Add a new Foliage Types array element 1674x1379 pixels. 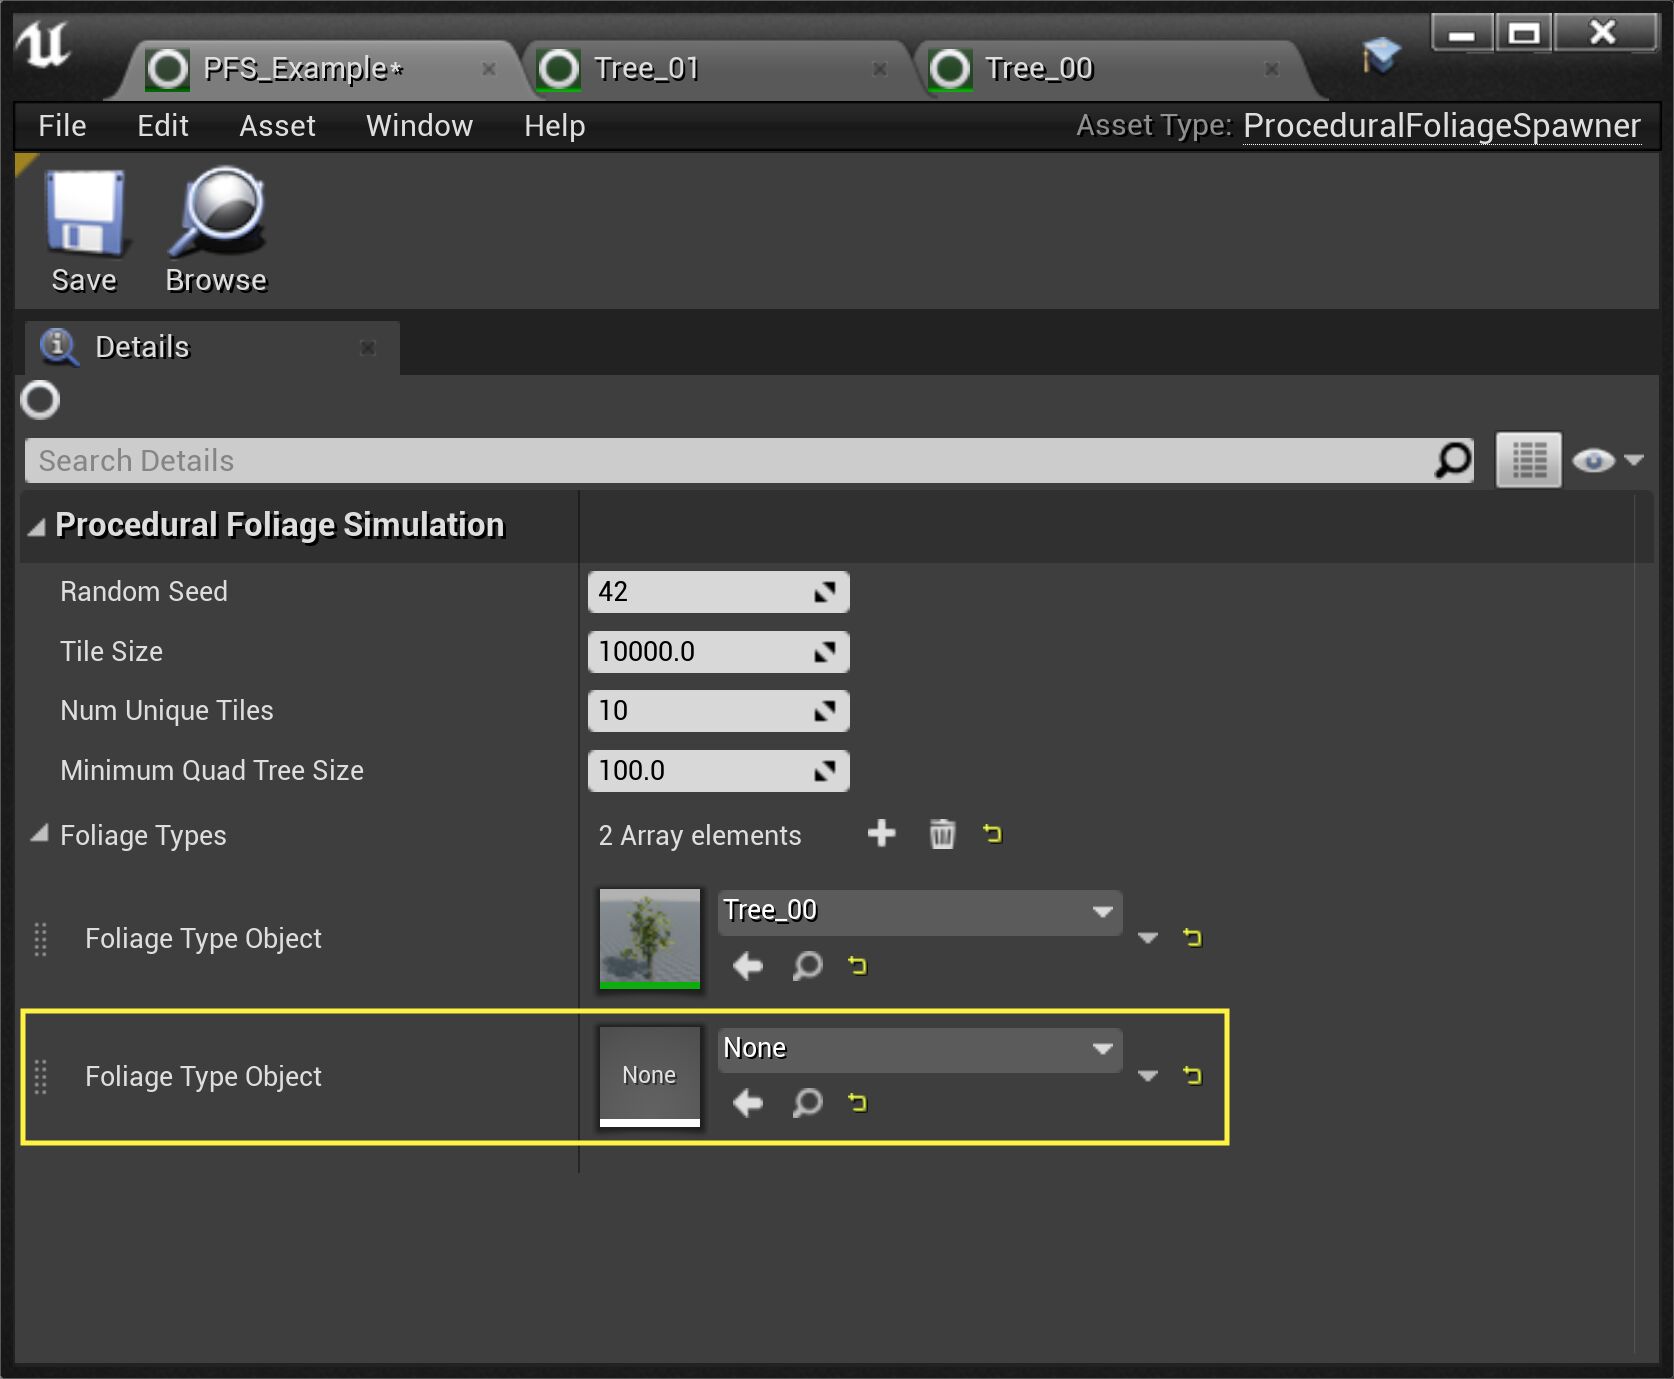pyautogui.click(x=881, y=834)
